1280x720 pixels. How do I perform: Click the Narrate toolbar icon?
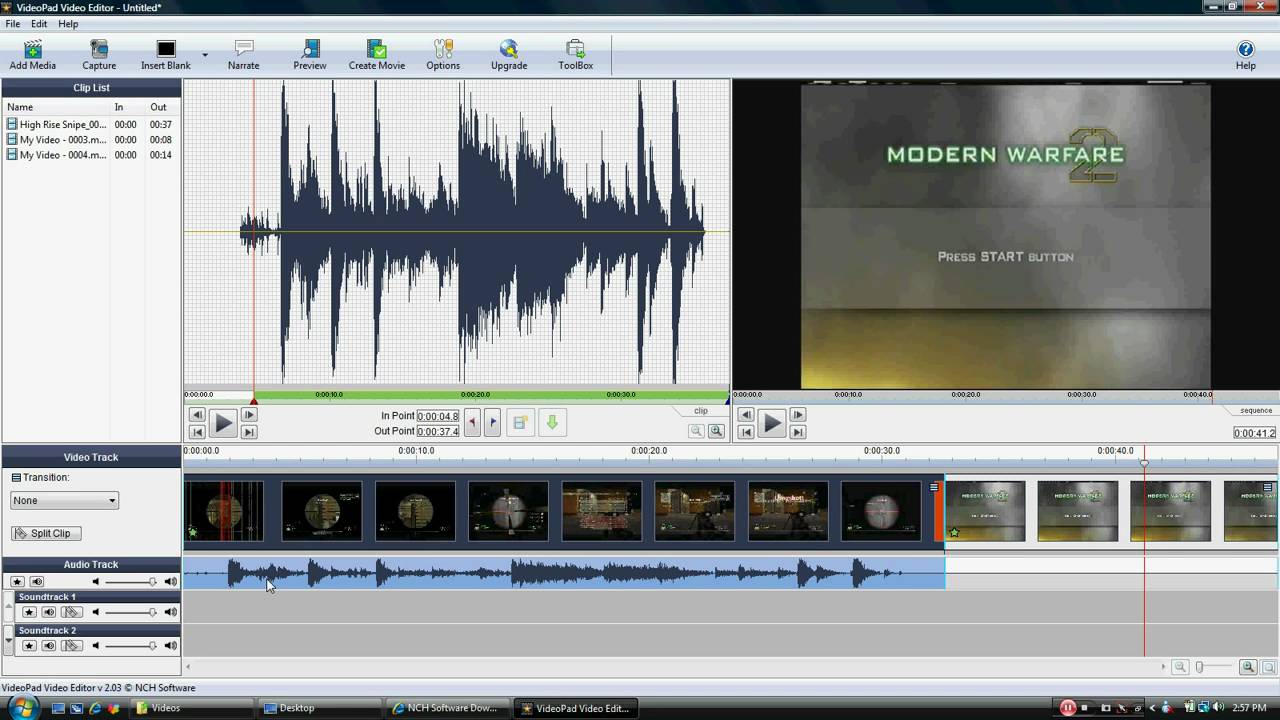coord(243,54)
